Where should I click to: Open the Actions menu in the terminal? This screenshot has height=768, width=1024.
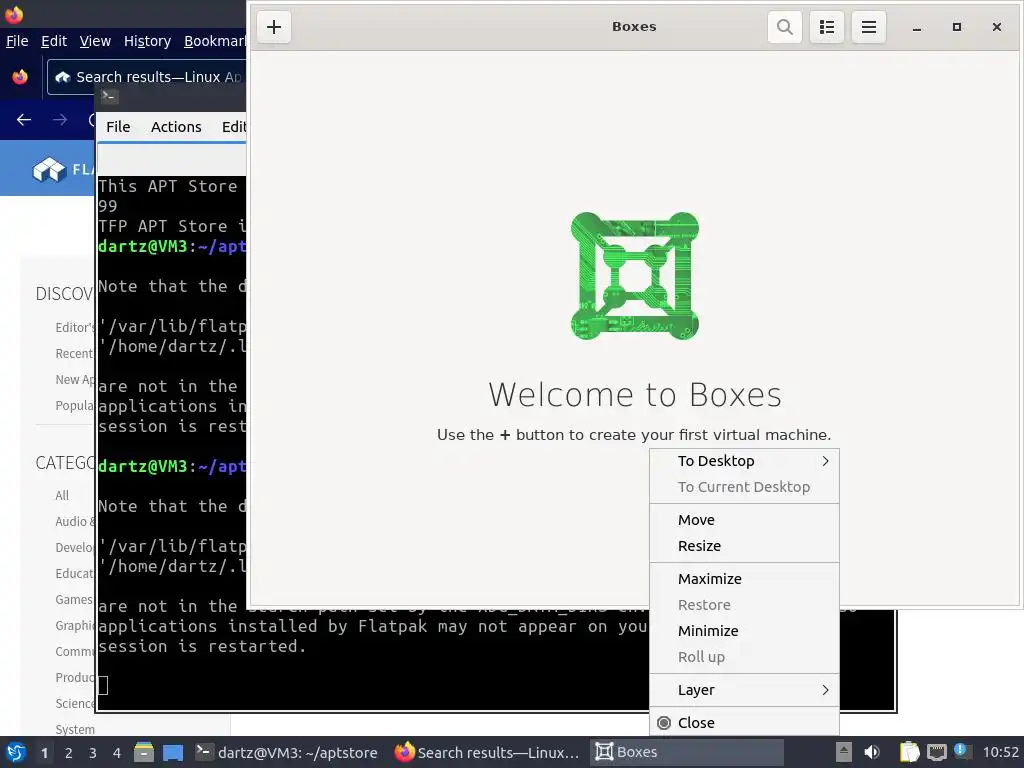(176, 127)
